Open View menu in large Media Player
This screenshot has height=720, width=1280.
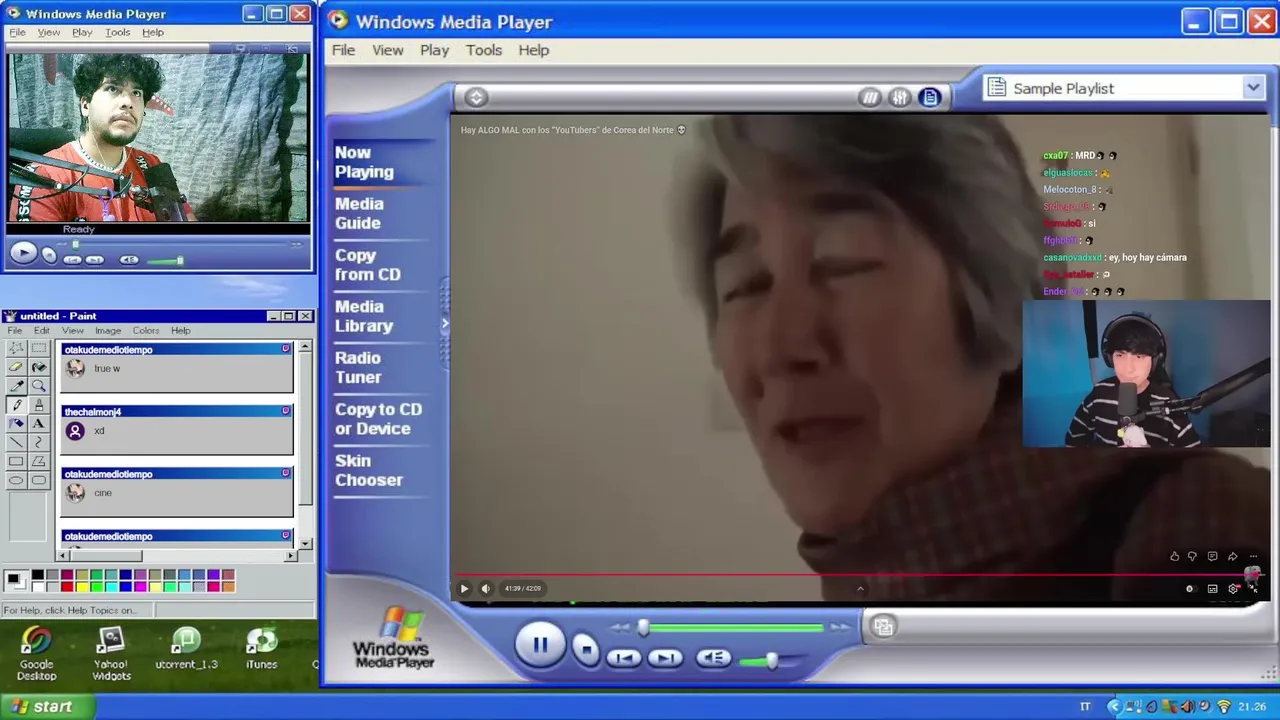pyautogui.click(x=388, y=50)
